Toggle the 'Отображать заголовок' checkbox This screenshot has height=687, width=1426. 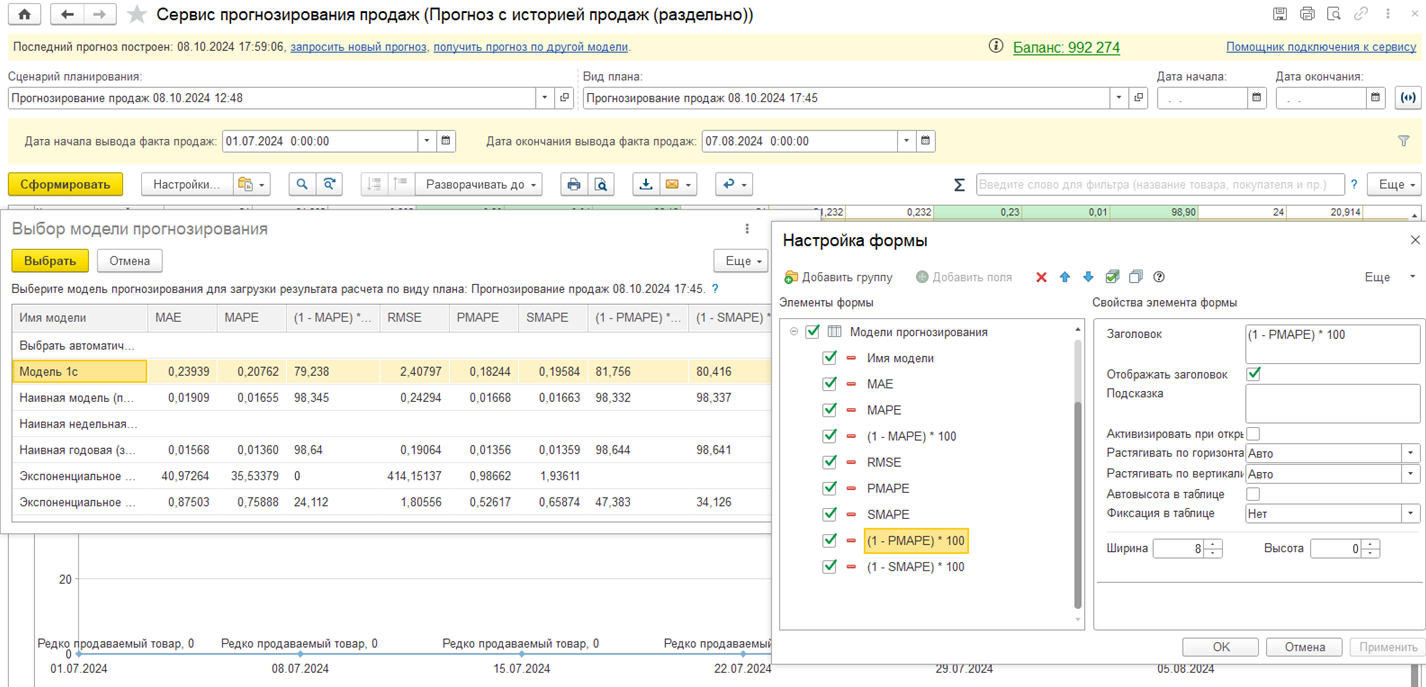1253,374
